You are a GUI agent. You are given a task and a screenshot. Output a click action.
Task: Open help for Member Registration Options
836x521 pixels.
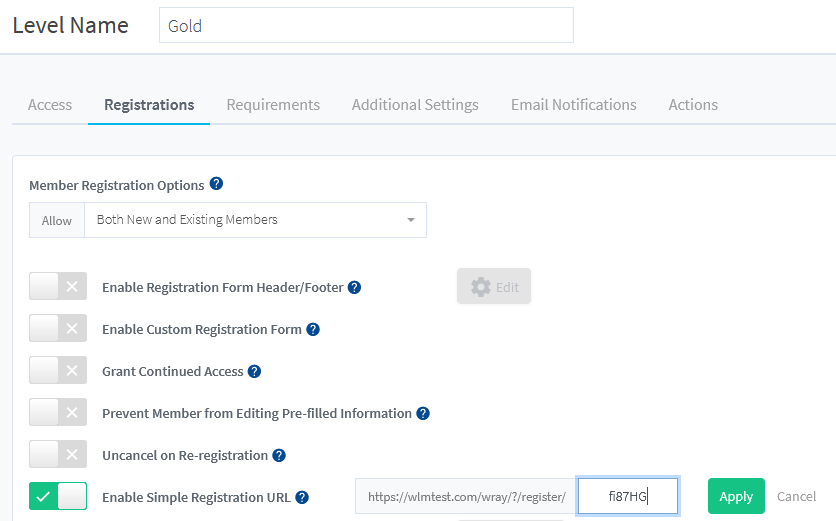(x=216, y=184)
